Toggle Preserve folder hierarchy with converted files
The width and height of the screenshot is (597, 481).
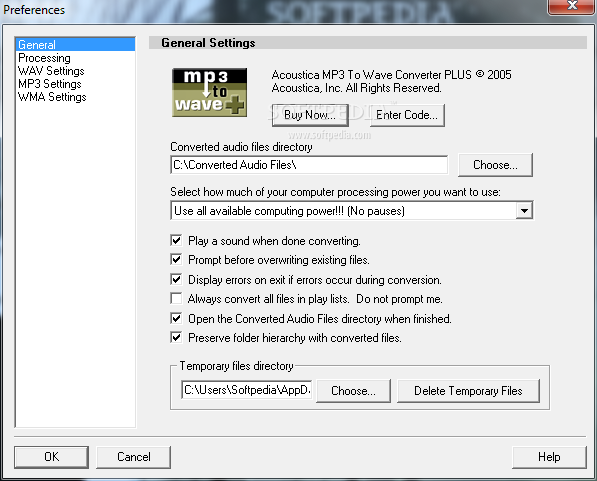point(176,337)
